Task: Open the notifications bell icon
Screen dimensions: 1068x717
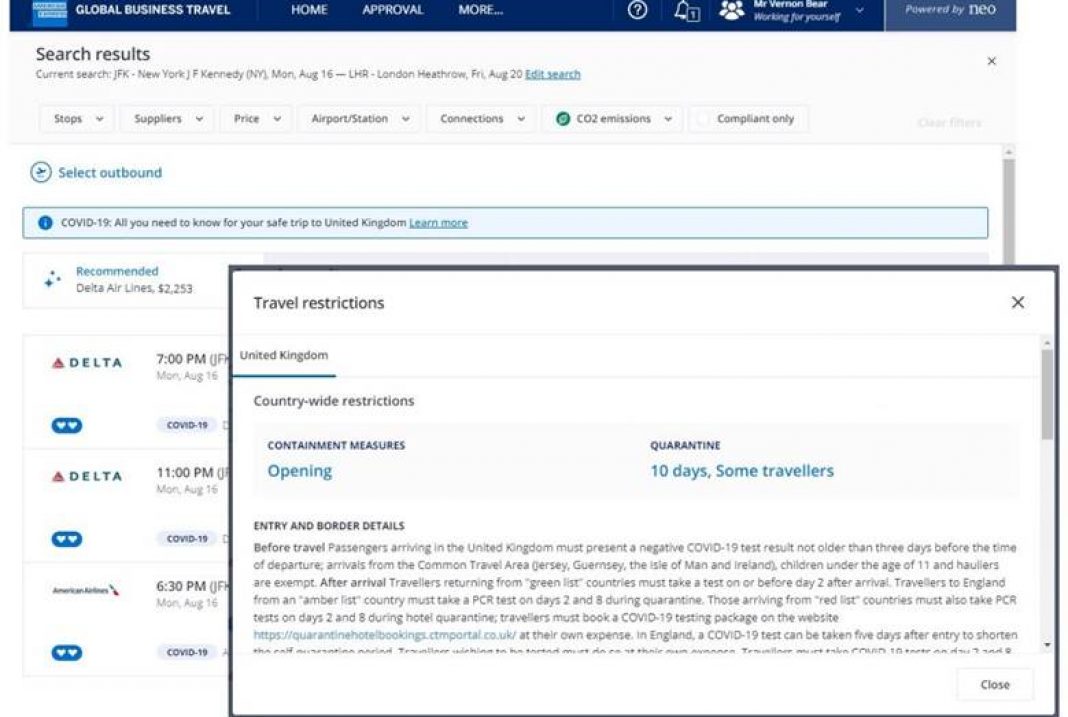Action: 684,11
